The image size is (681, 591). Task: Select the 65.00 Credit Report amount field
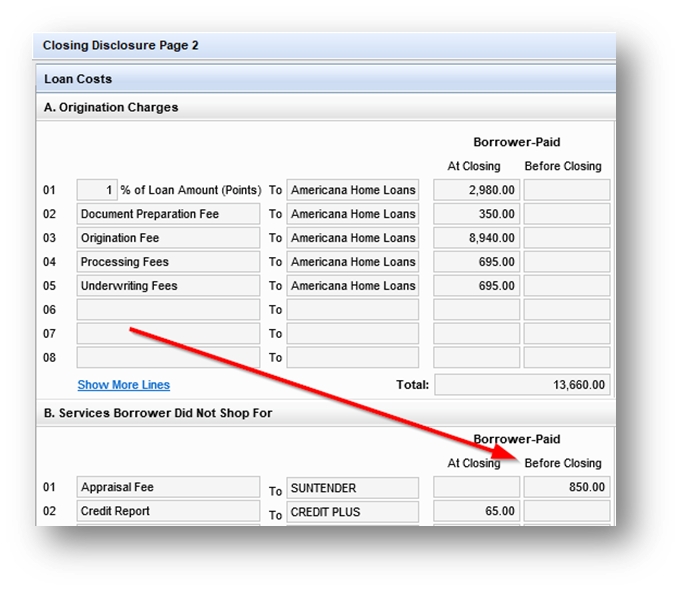476,512
